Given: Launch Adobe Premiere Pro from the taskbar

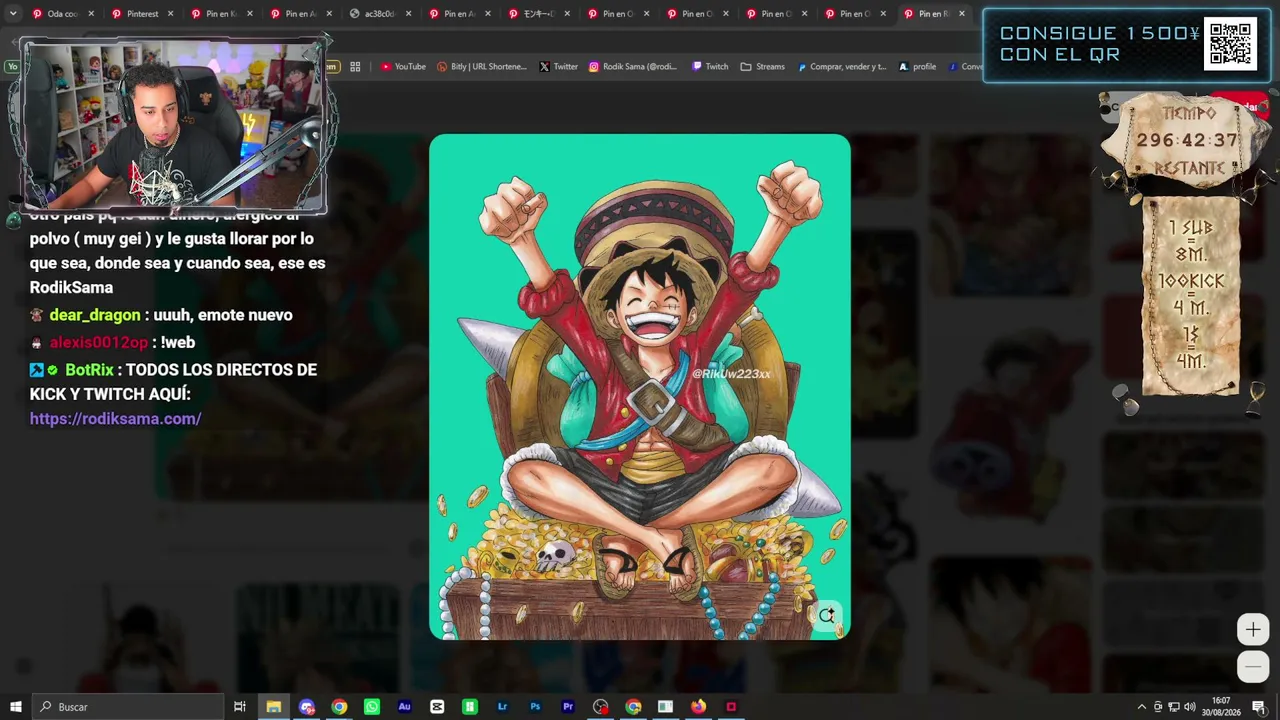Looking at the screenshot, I should tap(568, 707).
